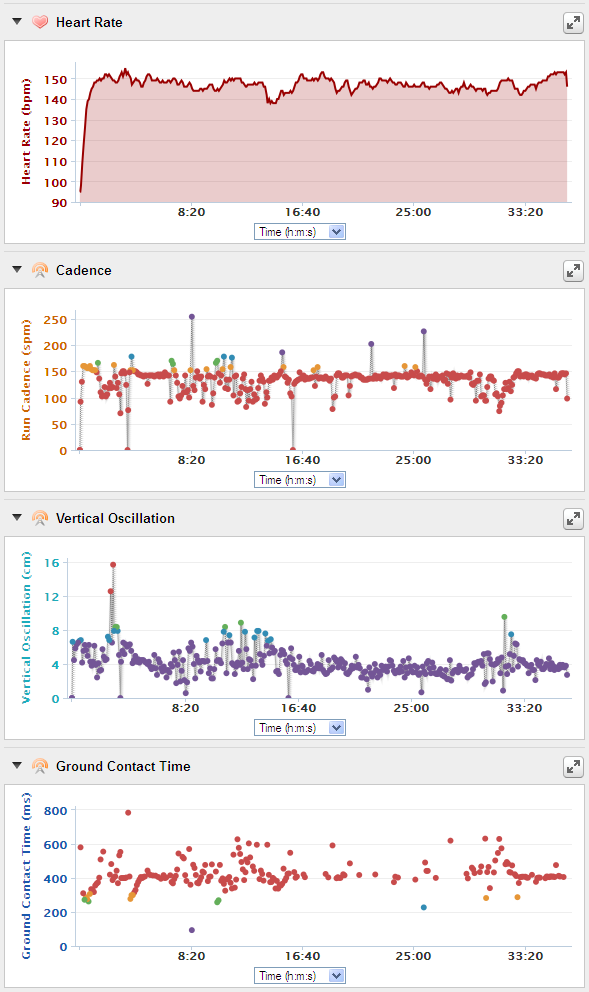Collapse the Vertical Oscillation panel triangle

click(x=17, y=518)
